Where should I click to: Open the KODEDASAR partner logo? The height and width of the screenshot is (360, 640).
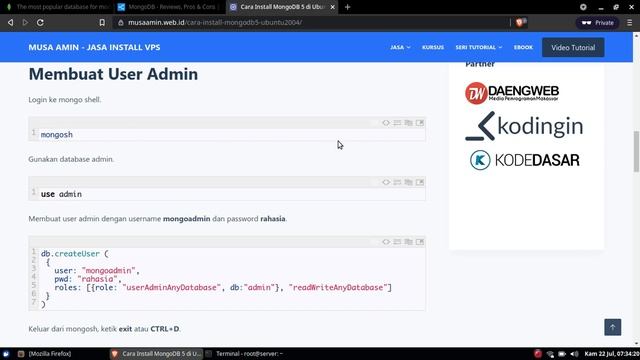(x=524, y=160)
